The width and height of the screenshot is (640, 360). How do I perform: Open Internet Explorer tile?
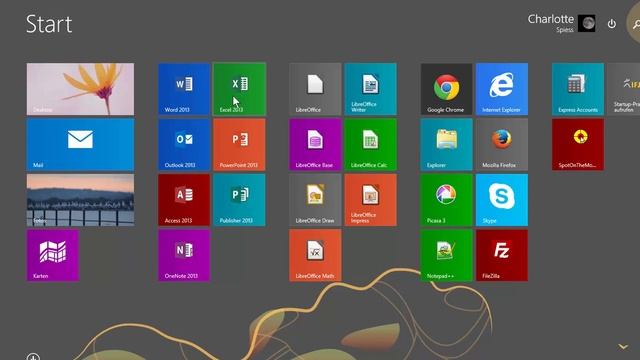coord(502,89)
